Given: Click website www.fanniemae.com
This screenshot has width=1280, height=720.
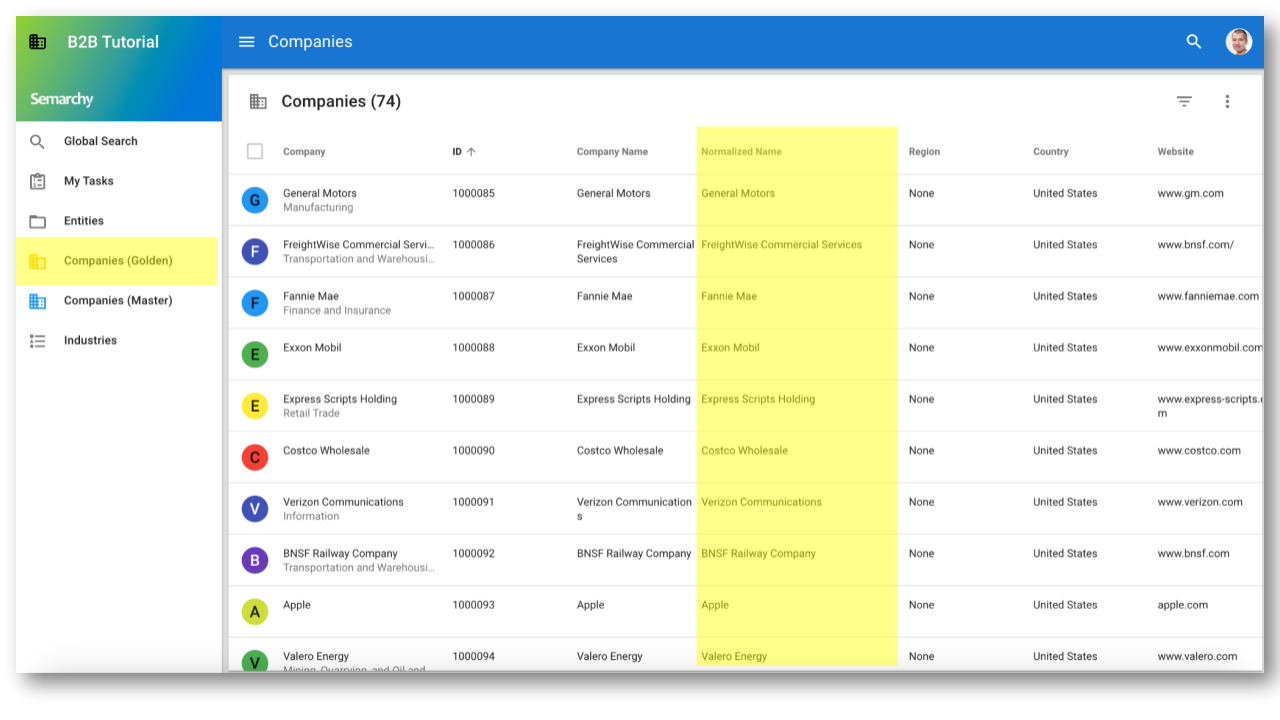Looking at the screenshot, I should coord(1208,297).
